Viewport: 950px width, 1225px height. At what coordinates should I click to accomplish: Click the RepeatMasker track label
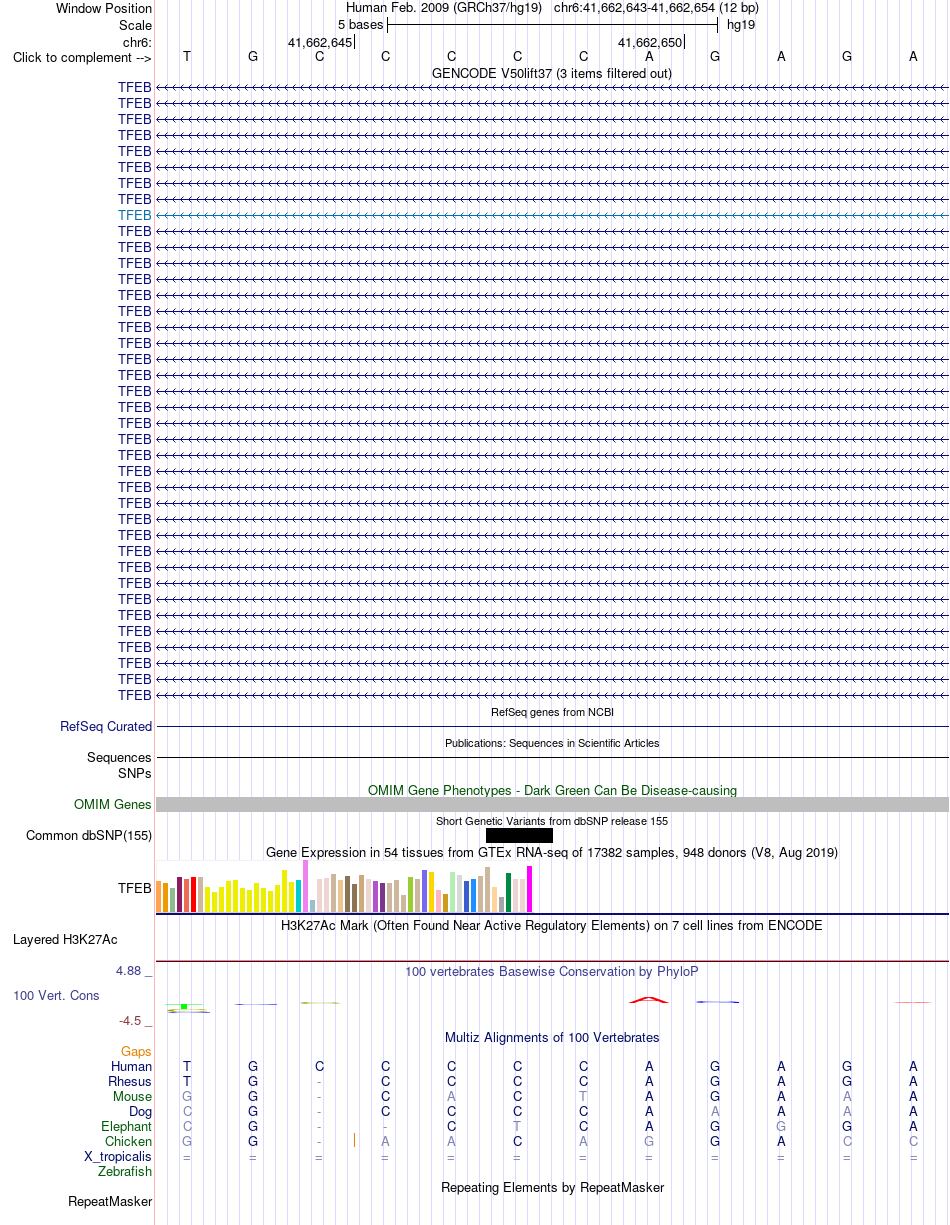click(110, 1202)
